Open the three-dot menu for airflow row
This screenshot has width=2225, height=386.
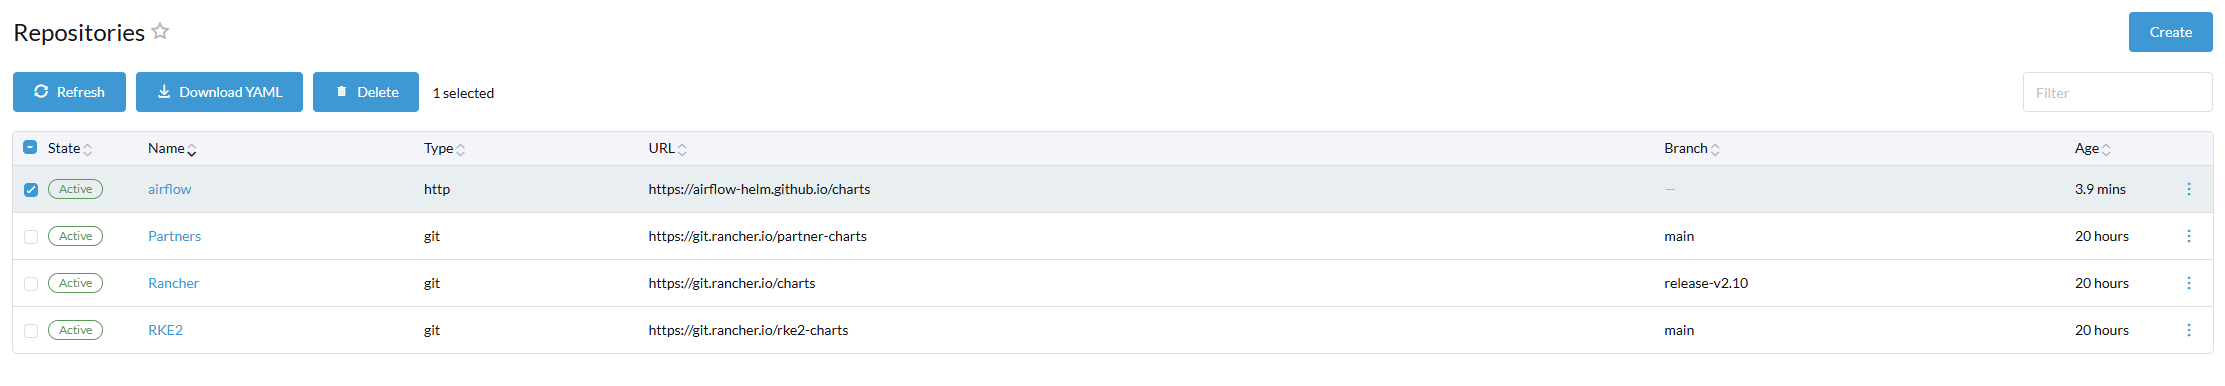(x=2188, y=189)
